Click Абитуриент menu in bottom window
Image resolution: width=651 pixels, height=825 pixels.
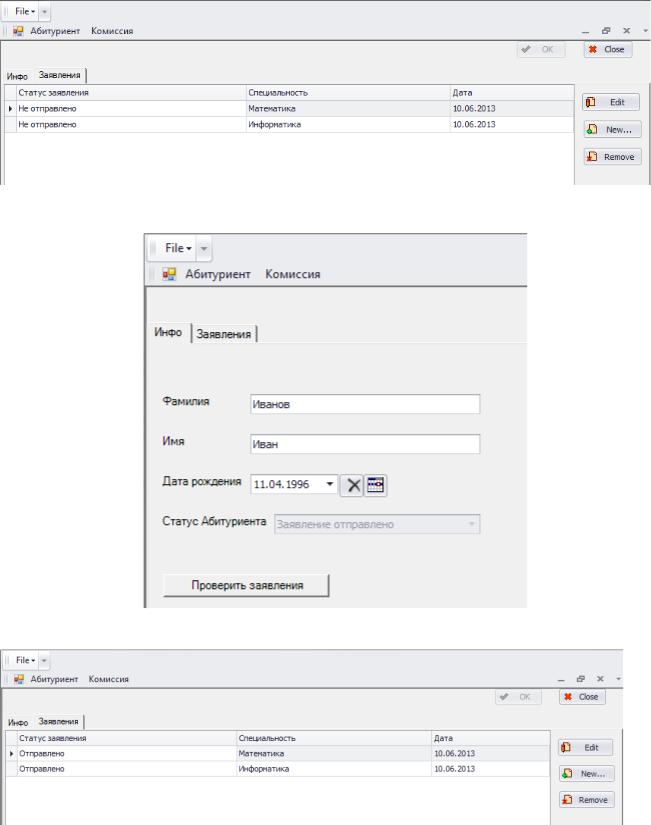(54, 679)
